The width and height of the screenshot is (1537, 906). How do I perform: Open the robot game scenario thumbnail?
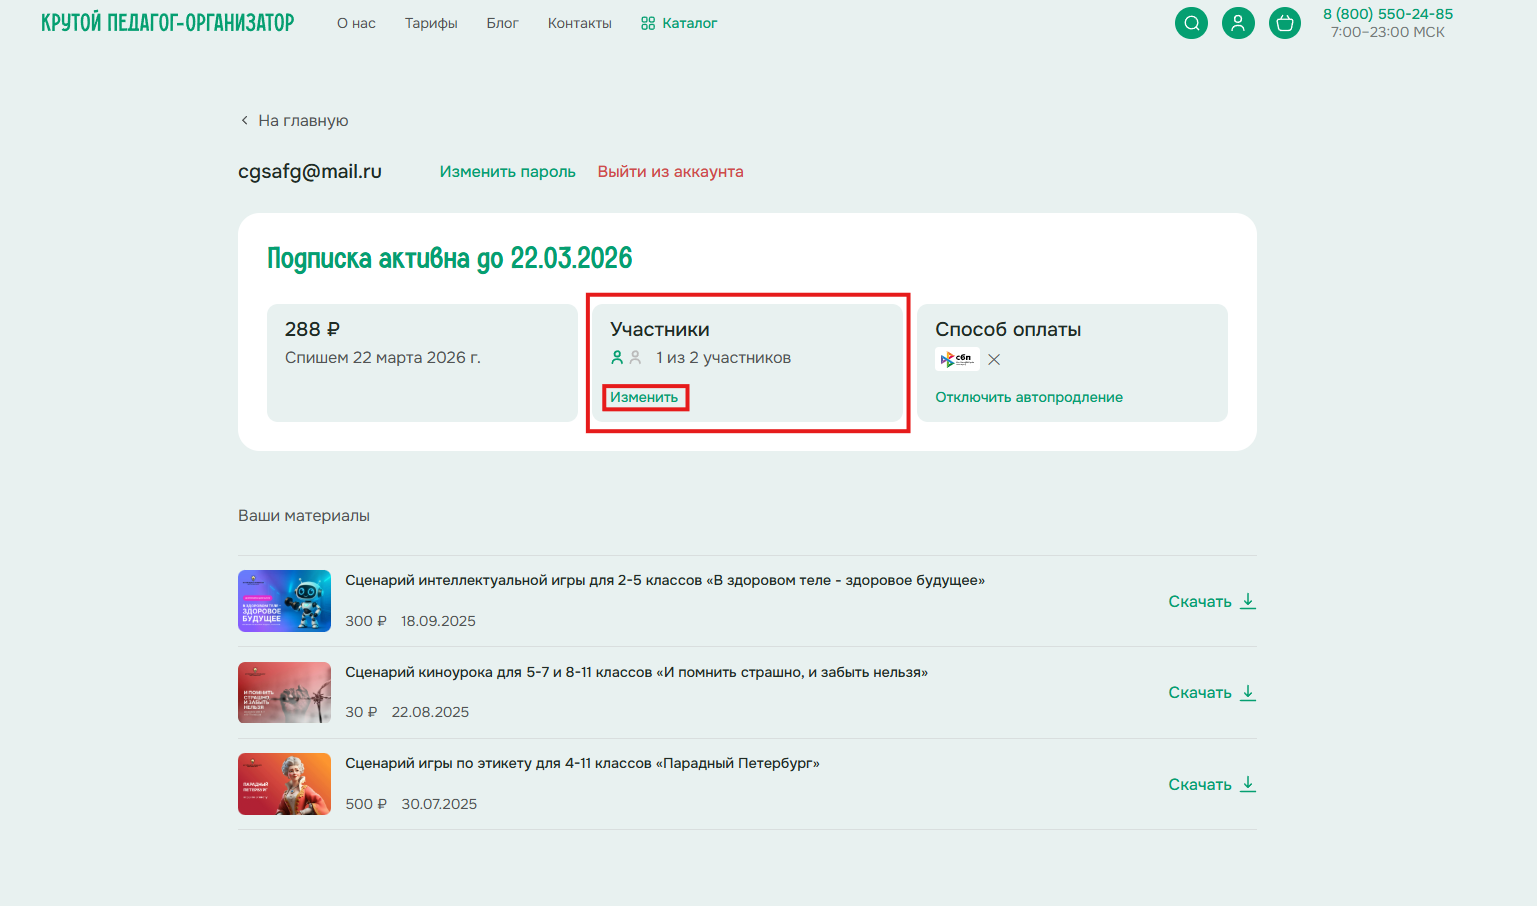284,601
